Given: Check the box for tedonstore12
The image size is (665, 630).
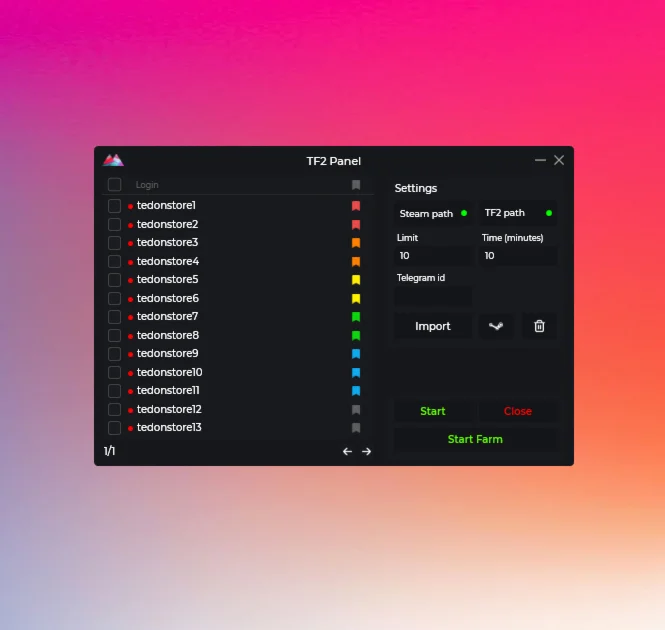Looking at the screenshot, I should (x=115, y=409).
